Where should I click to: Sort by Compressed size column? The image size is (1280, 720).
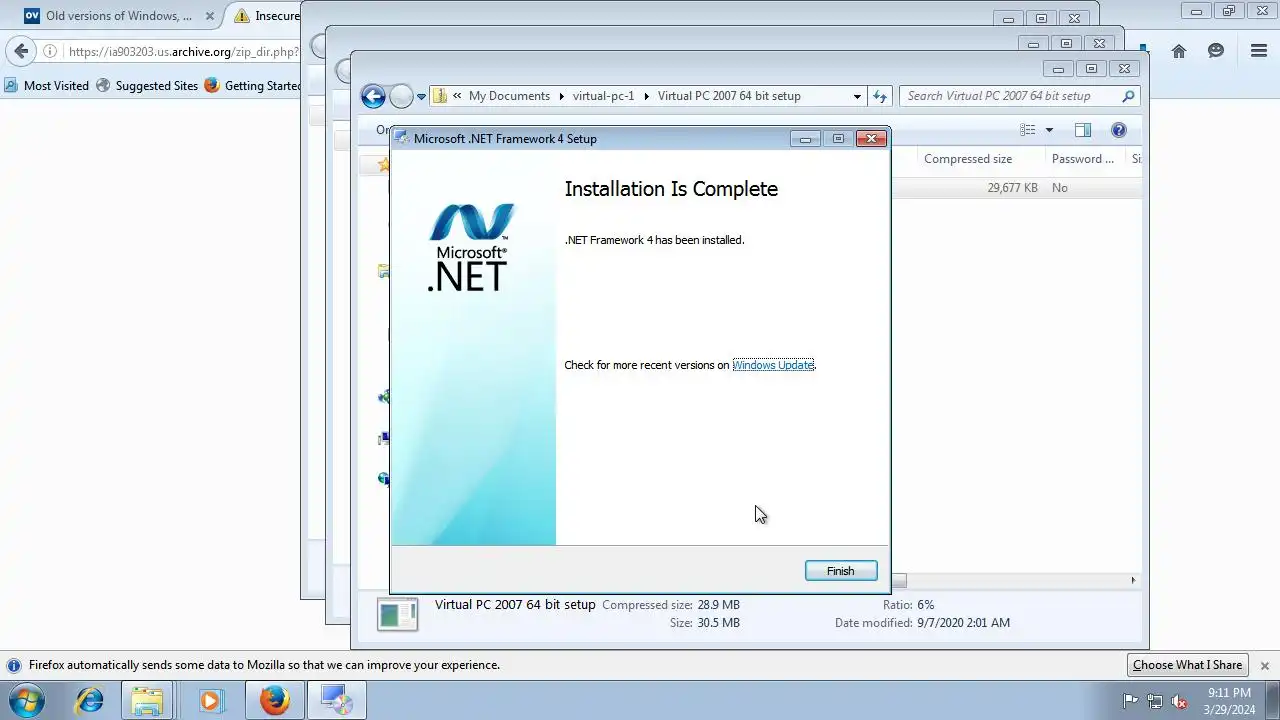tap(967, 159)
